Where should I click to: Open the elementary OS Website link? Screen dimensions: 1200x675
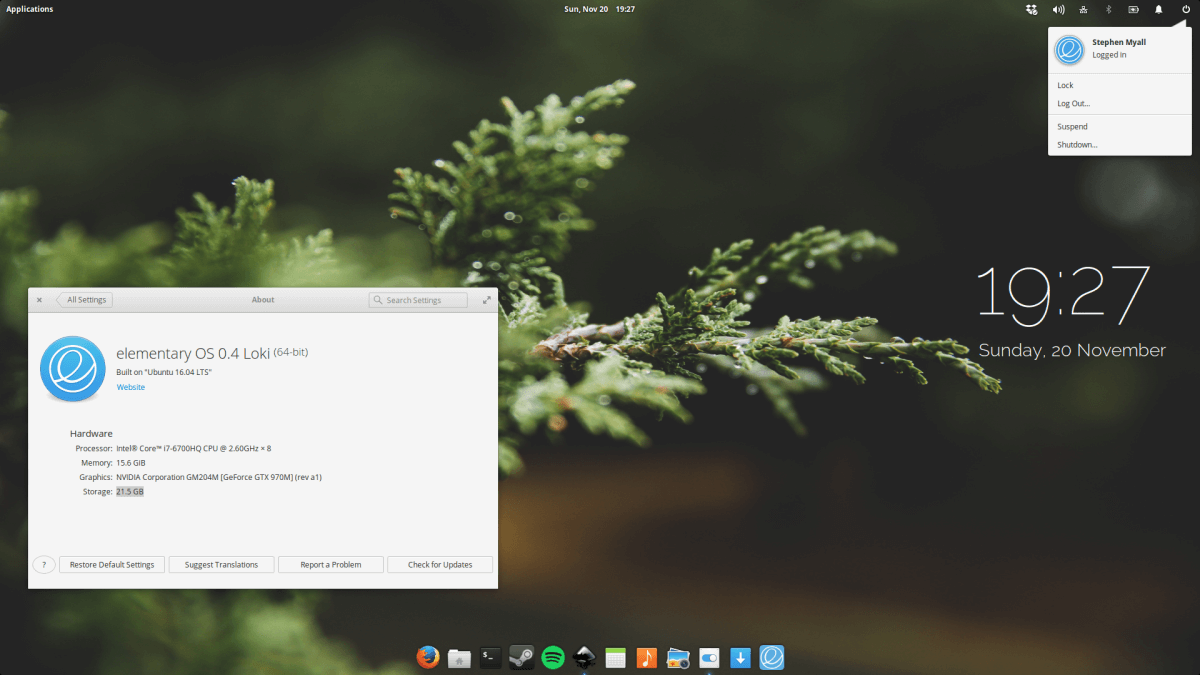pos(131,387)
